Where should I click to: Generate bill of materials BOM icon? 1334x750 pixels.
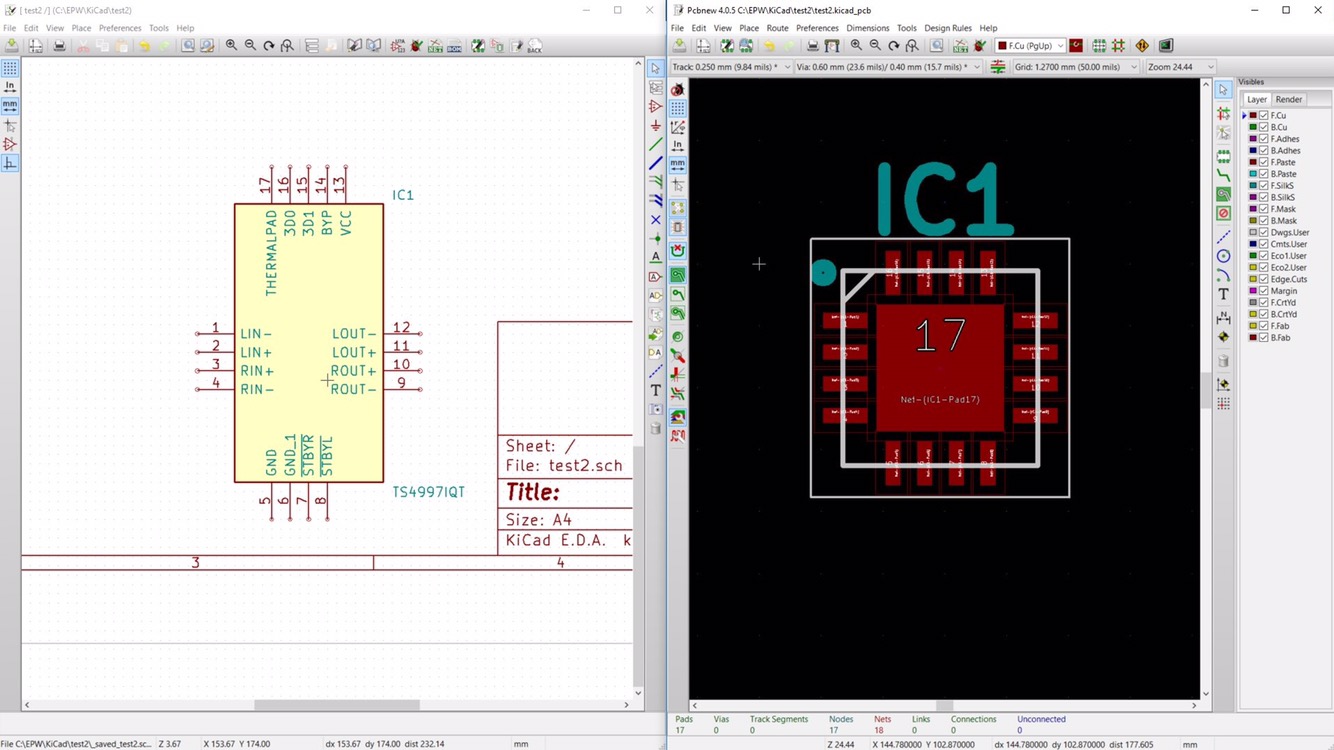tap(454, 46)
